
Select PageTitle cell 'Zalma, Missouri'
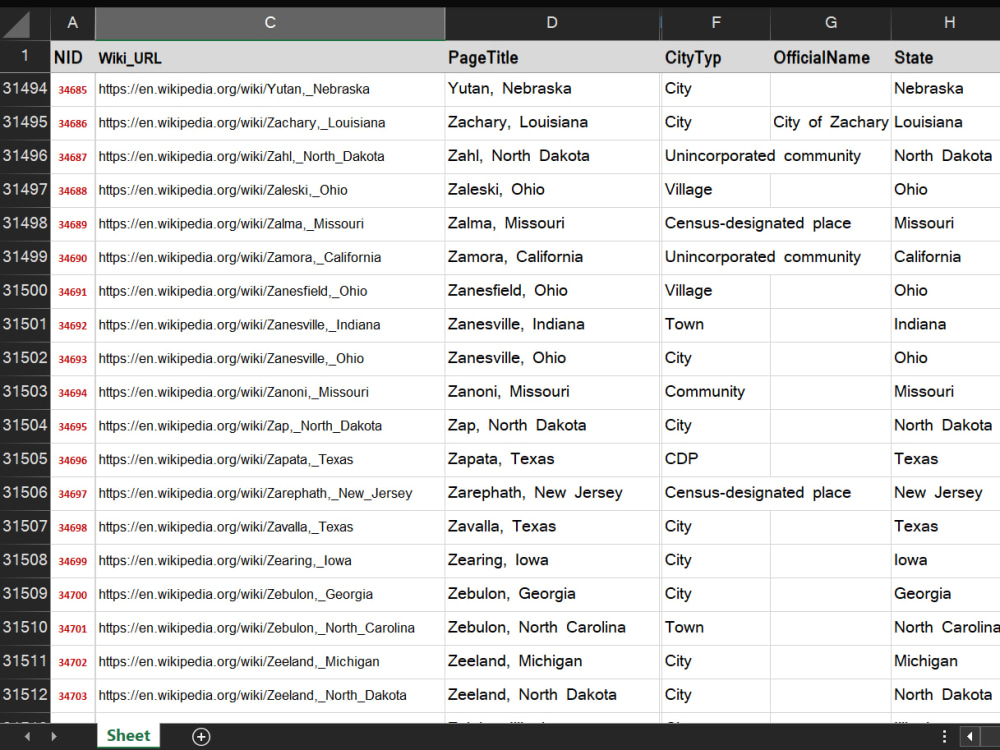tap(552, 223)
